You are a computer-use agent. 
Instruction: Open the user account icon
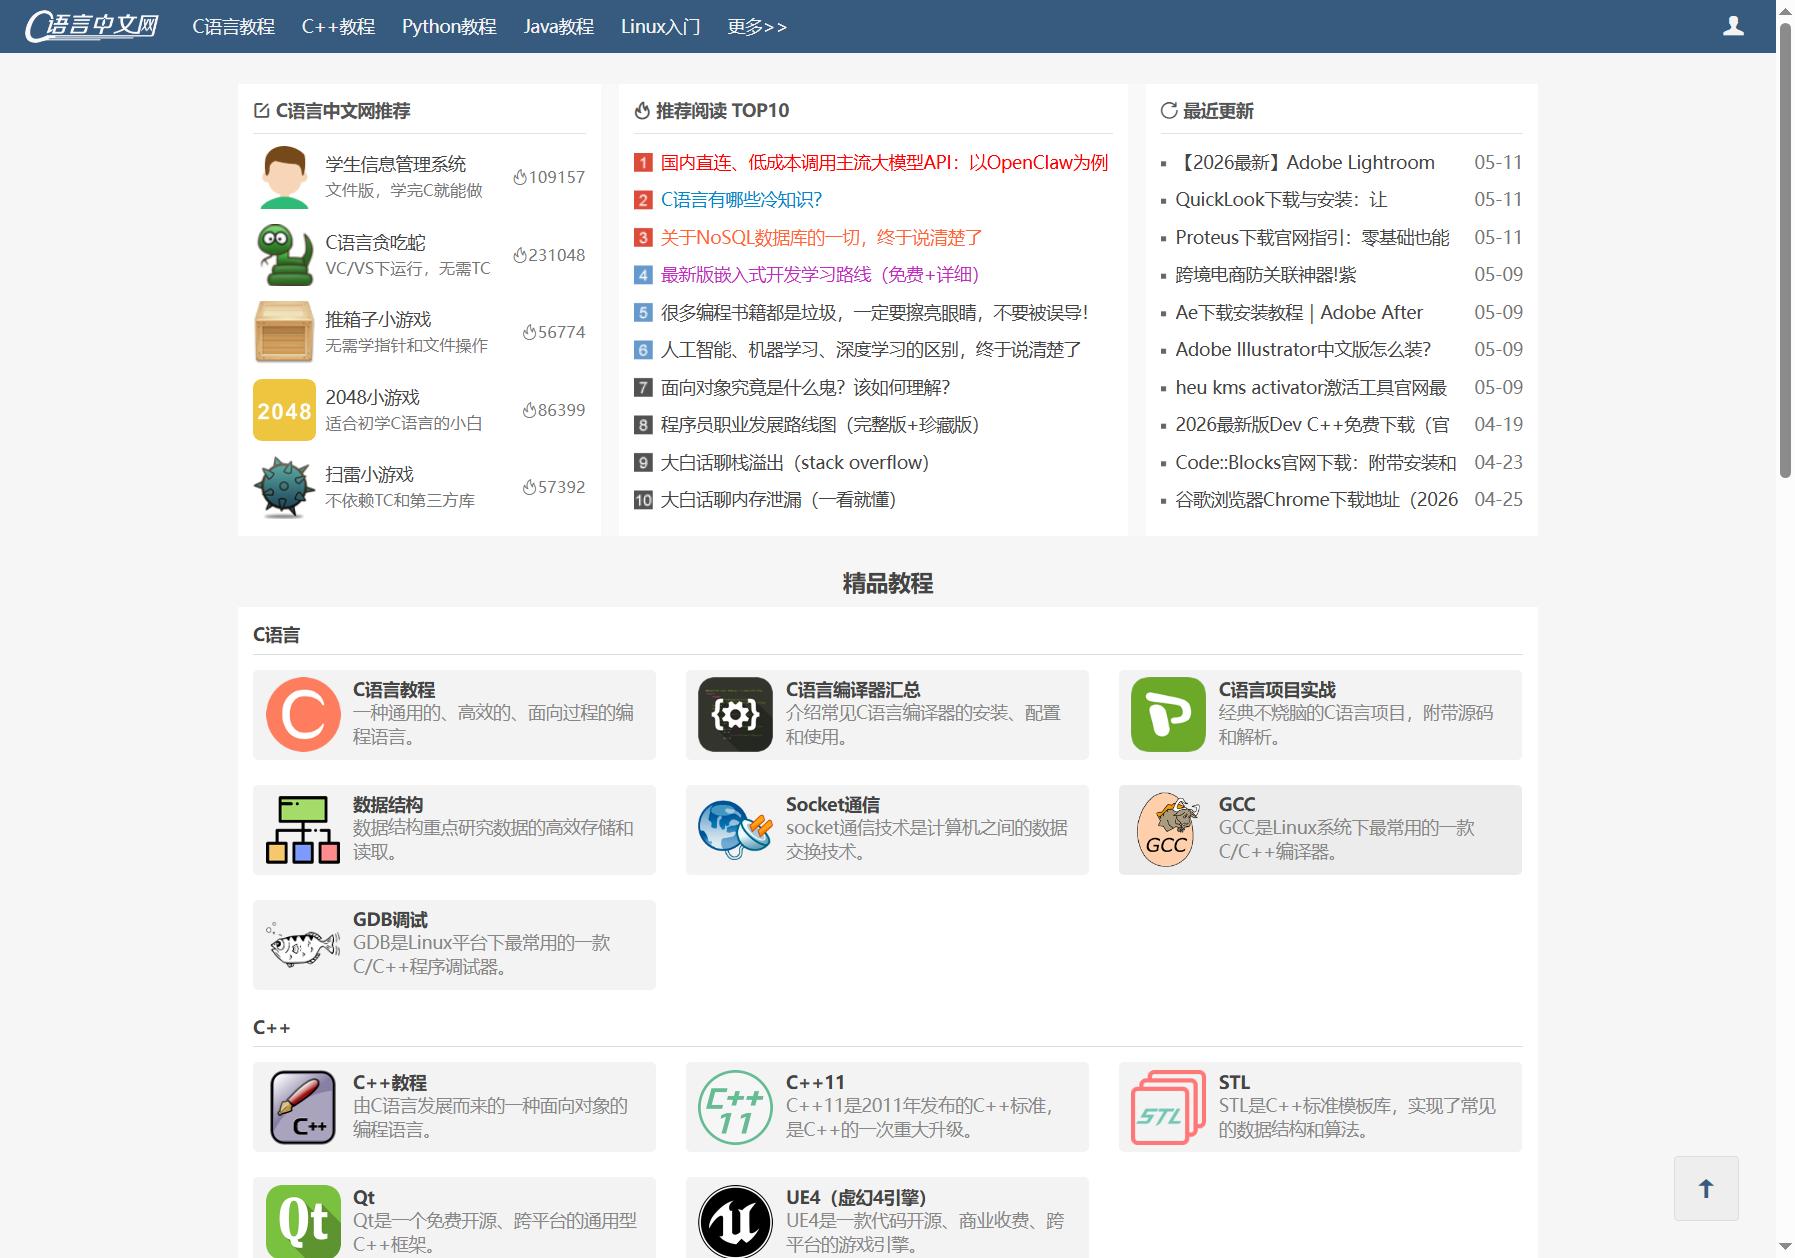click(x=1733, y=26)
